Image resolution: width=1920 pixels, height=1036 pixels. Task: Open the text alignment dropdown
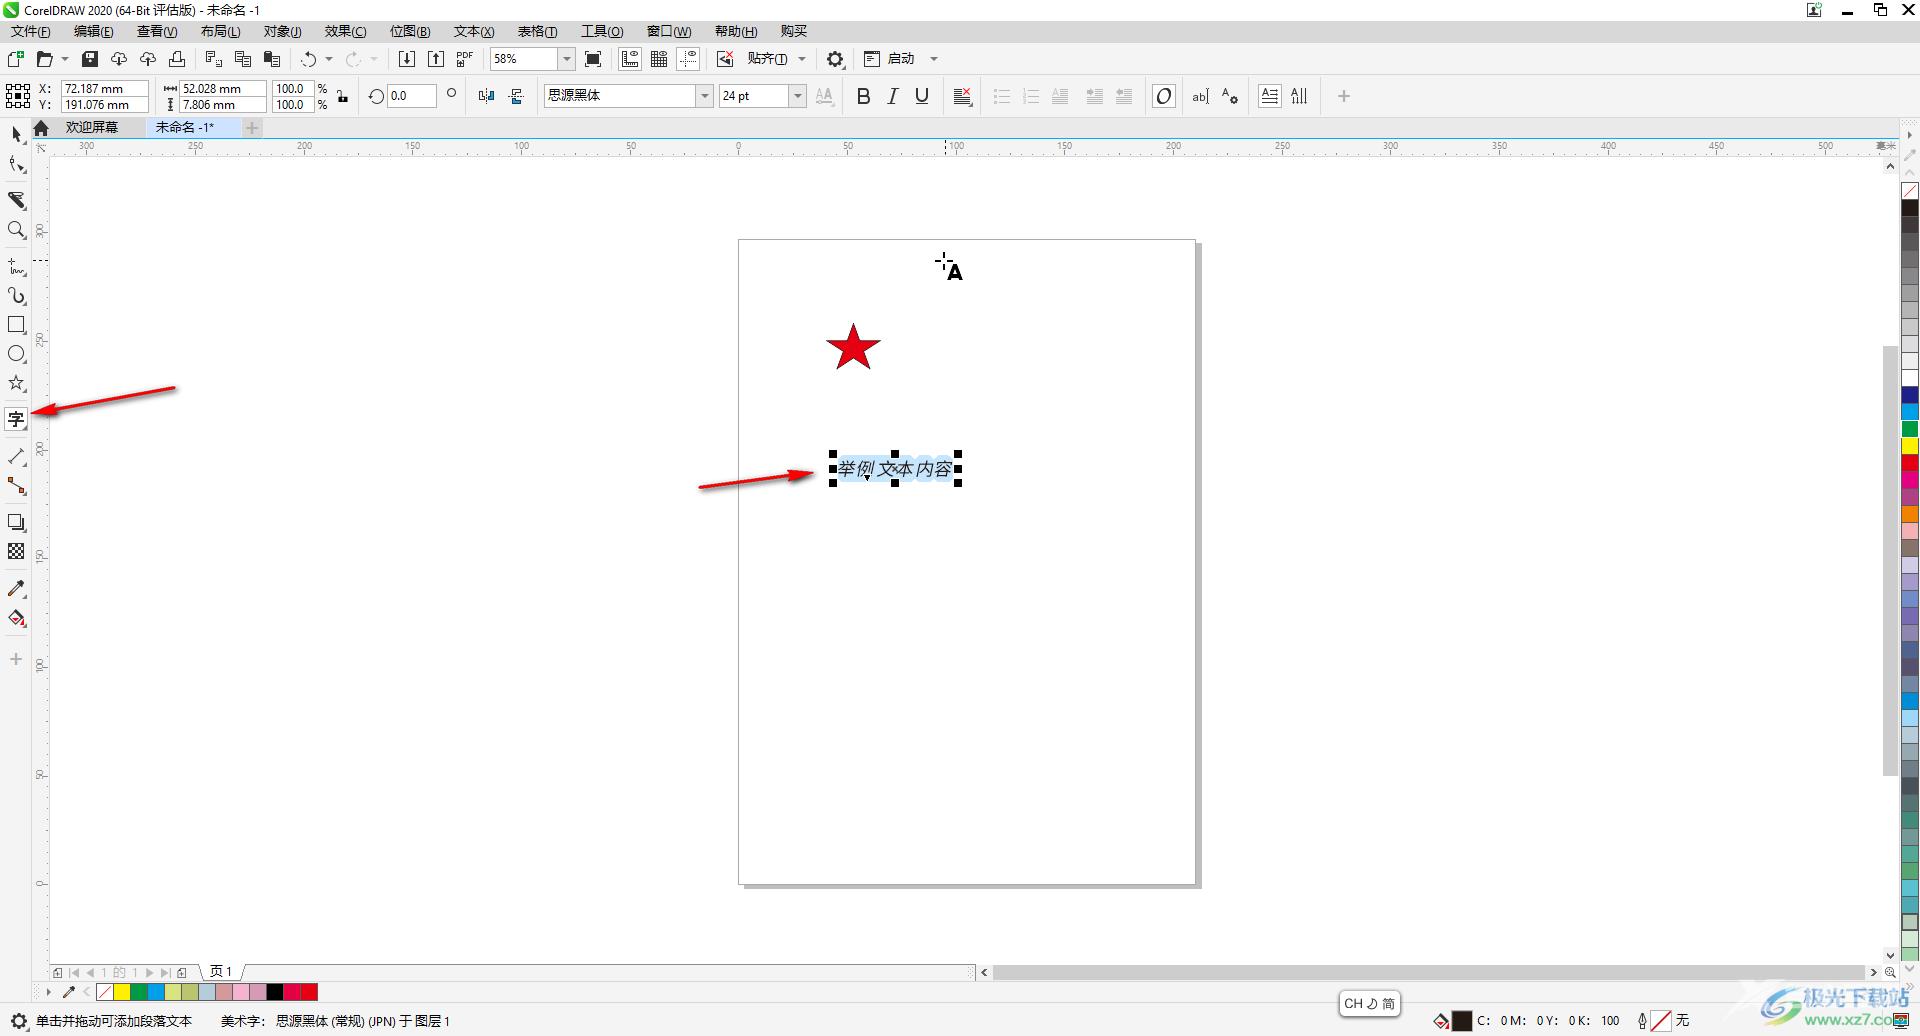tap(963, 96)
